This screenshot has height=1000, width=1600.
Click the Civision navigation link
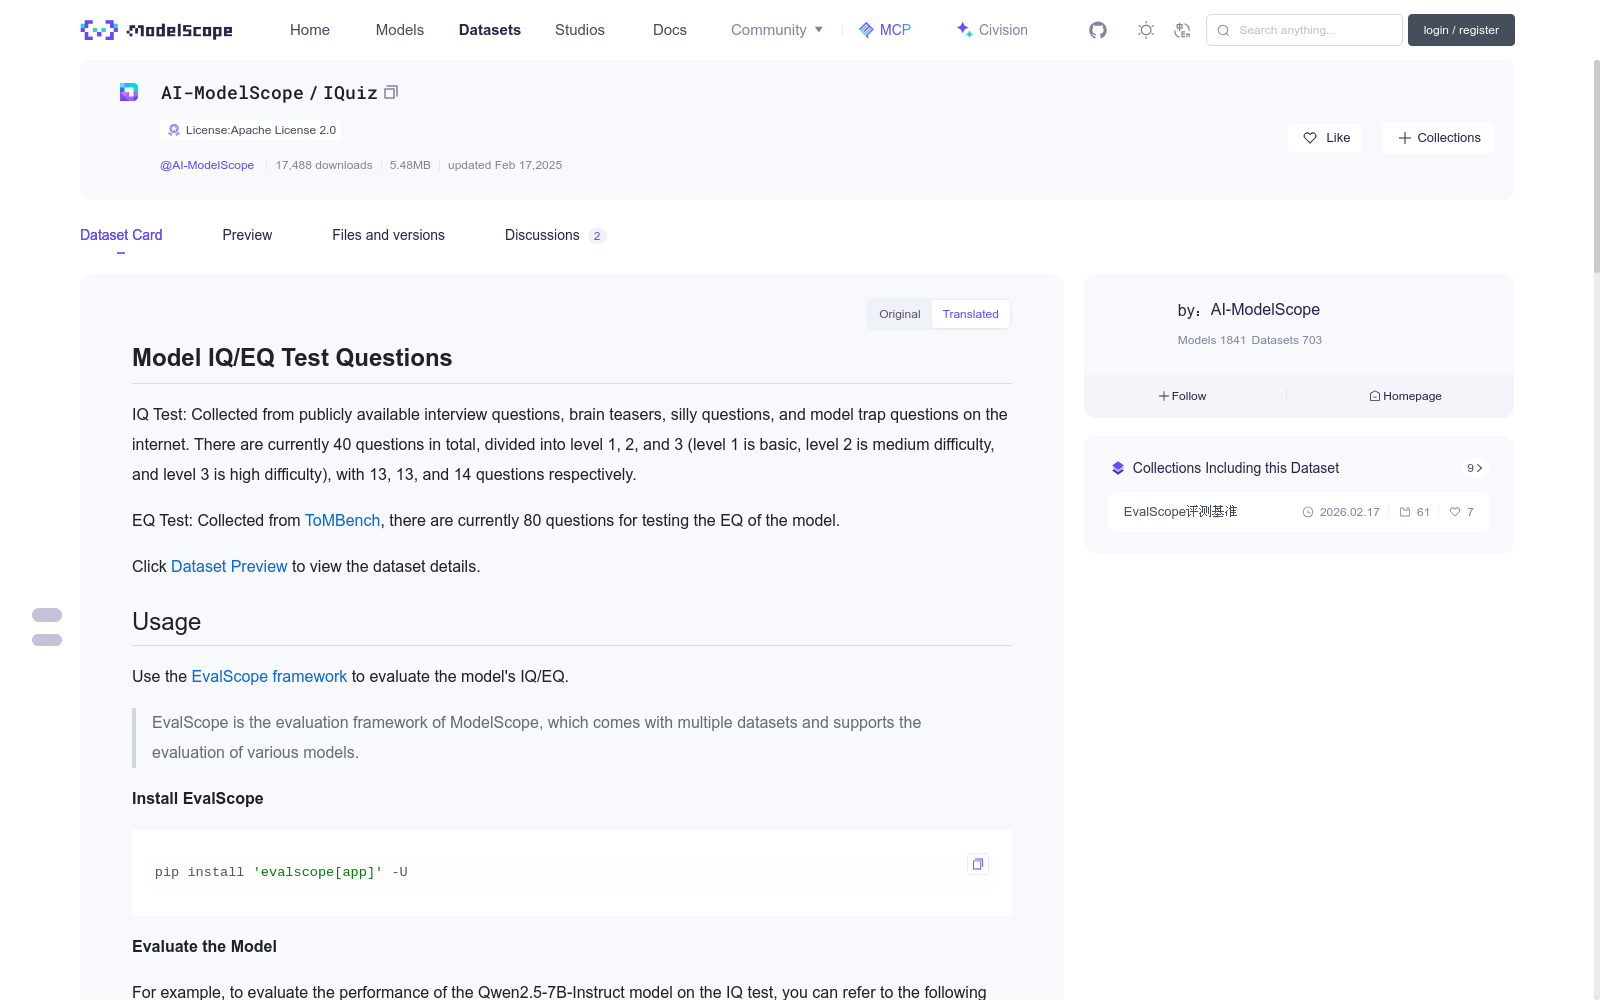[x=992, y=30]
